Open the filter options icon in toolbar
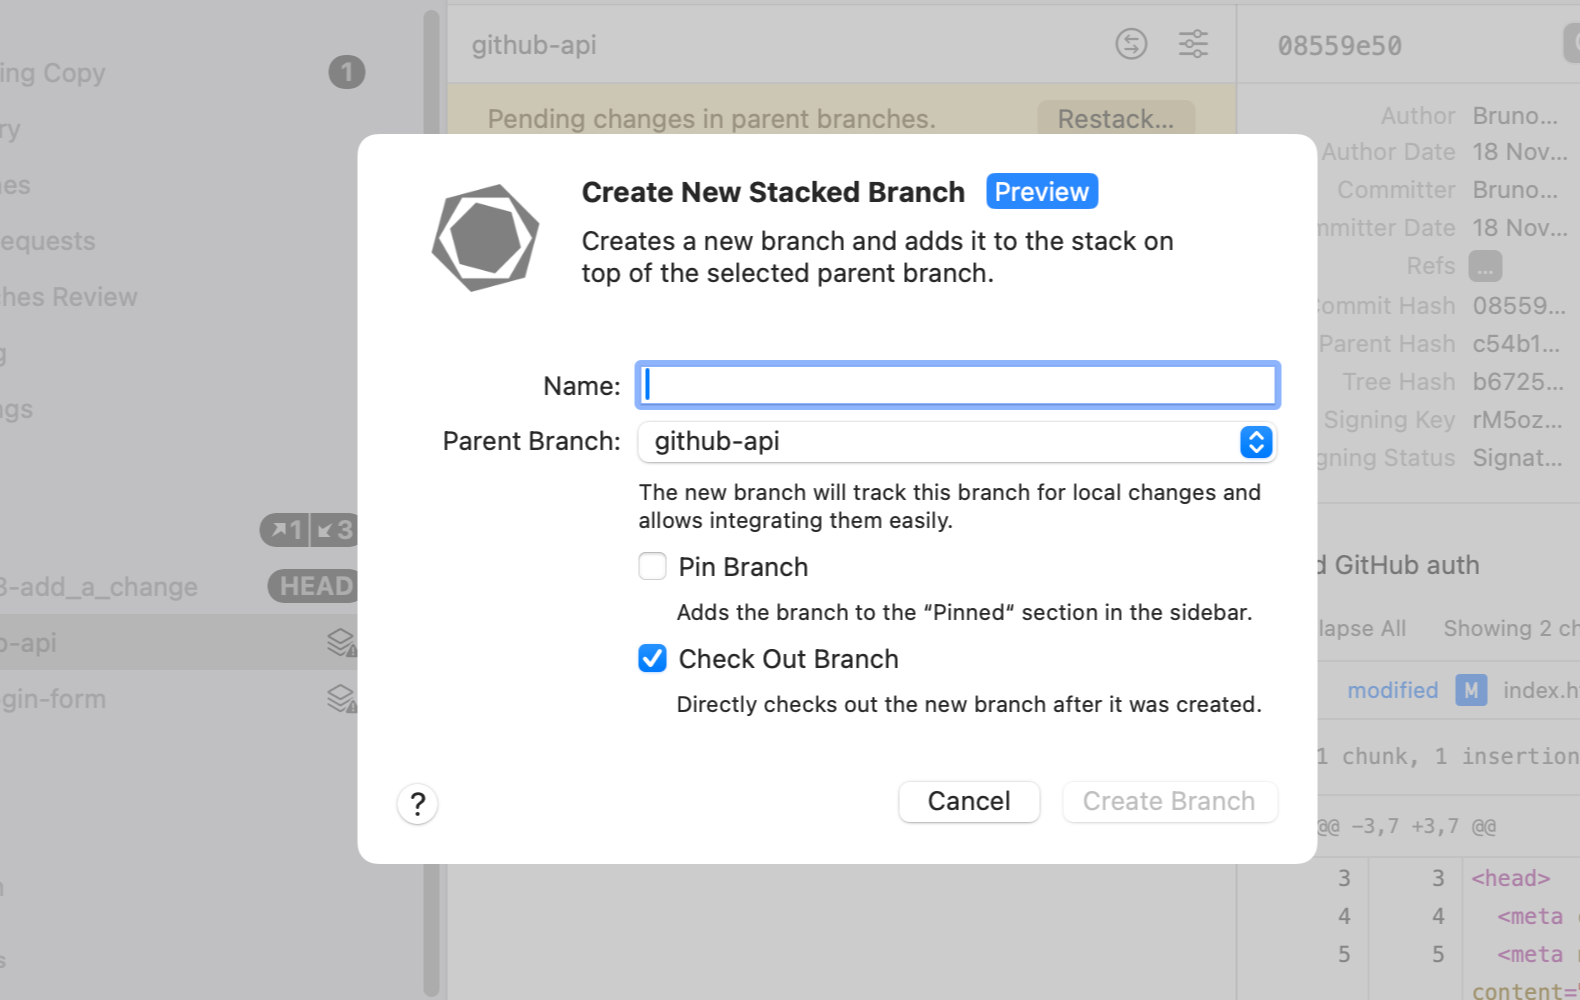This screenshot has width=1580, height=1000. (1193, 45)
